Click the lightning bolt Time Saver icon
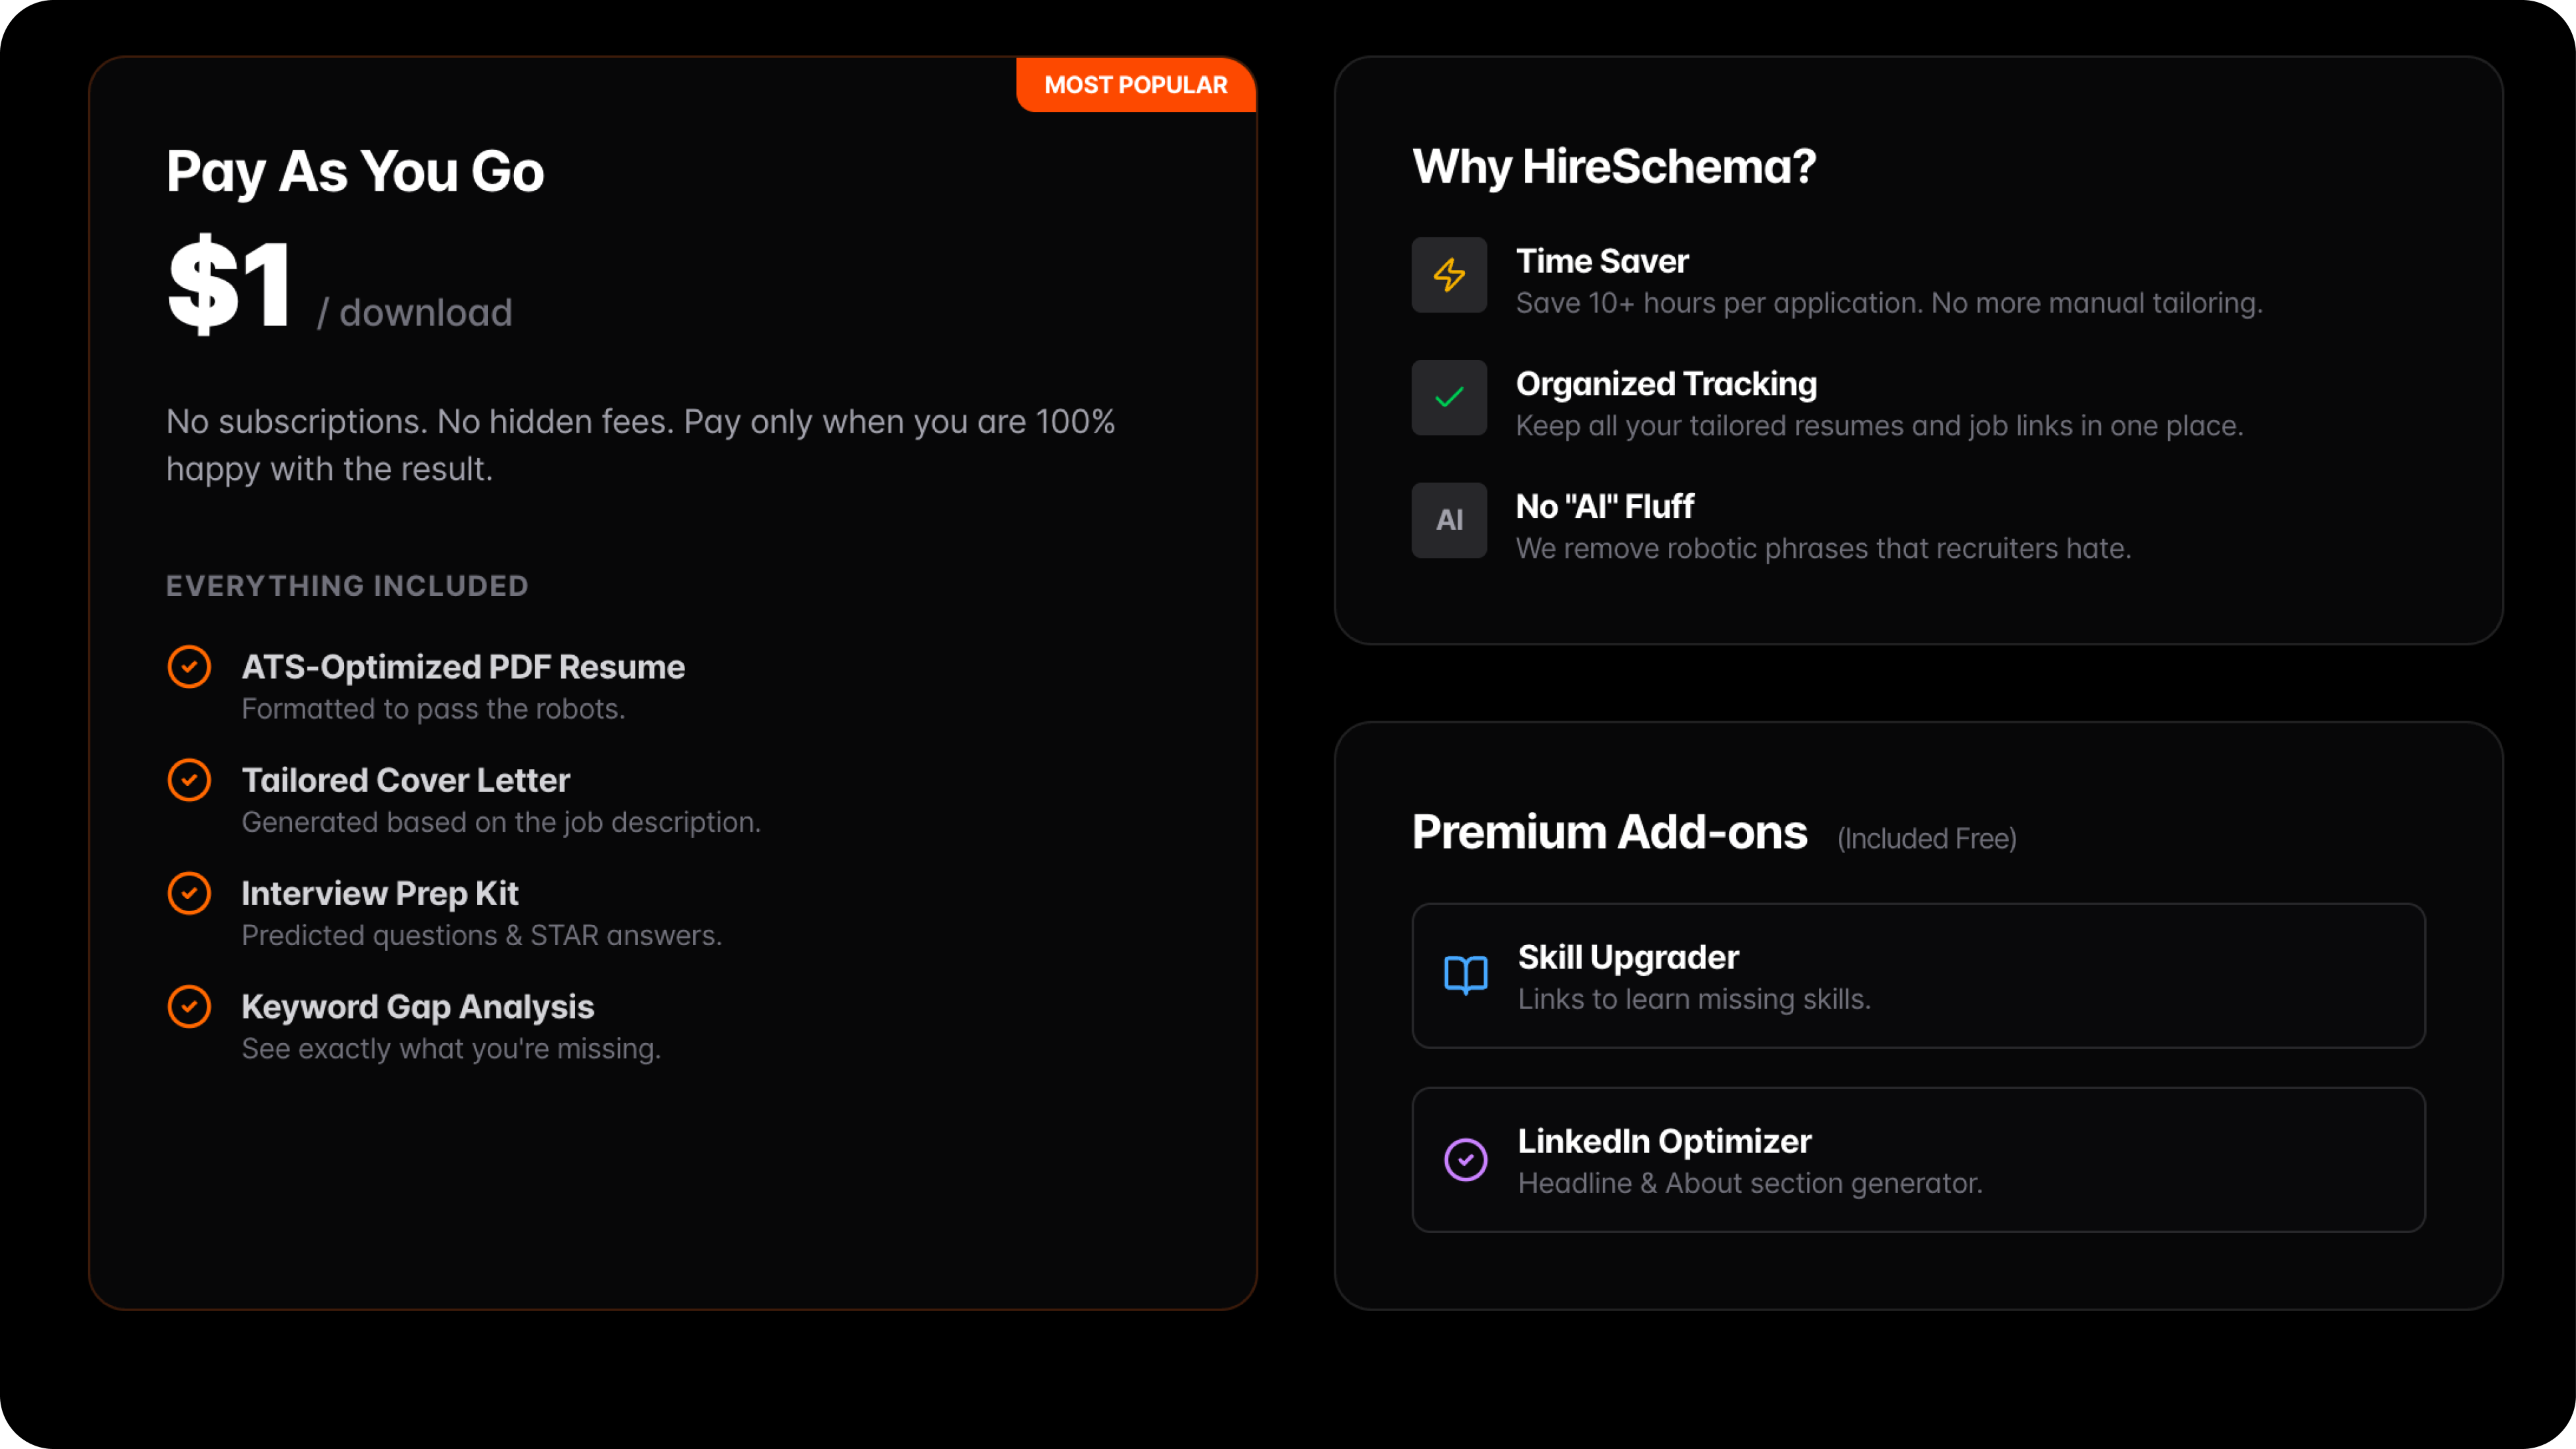 (1449, 275)
